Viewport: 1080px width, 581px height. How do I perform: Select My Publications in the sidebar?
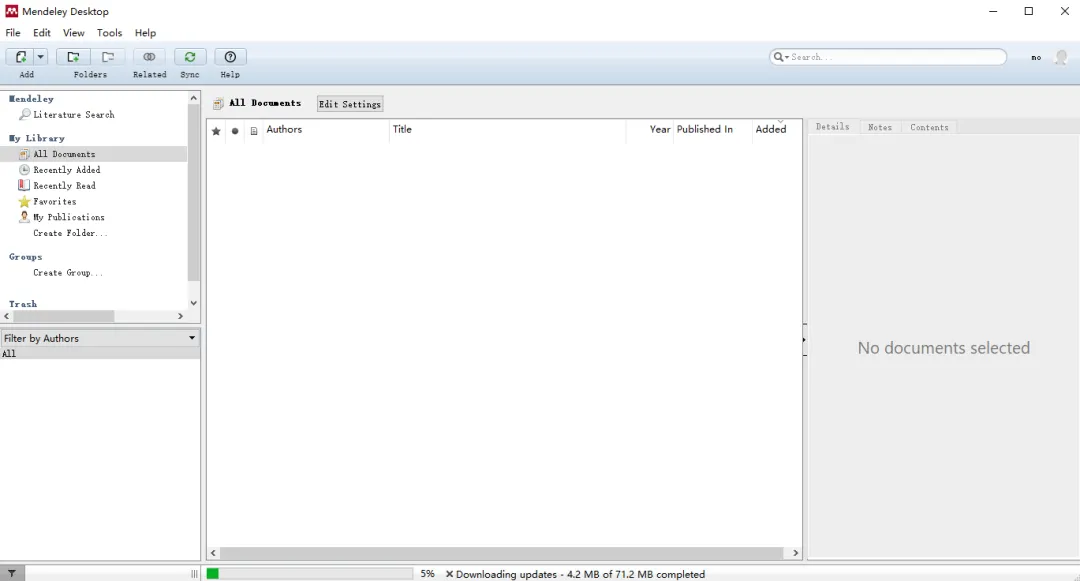click(69, 218)
